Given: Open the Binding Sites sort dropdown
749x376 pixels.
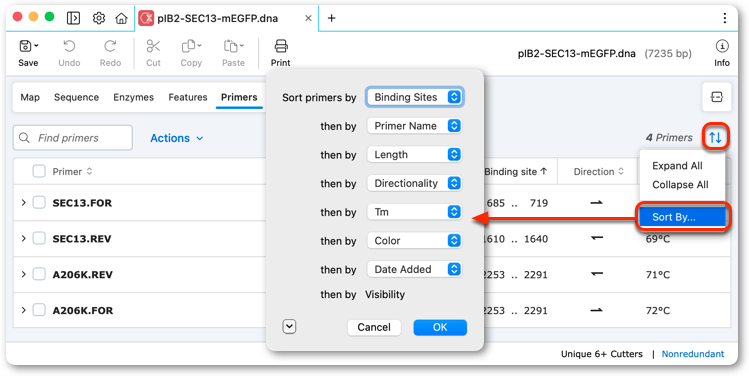Looking at the screenshot, I should tap(414, 97).
